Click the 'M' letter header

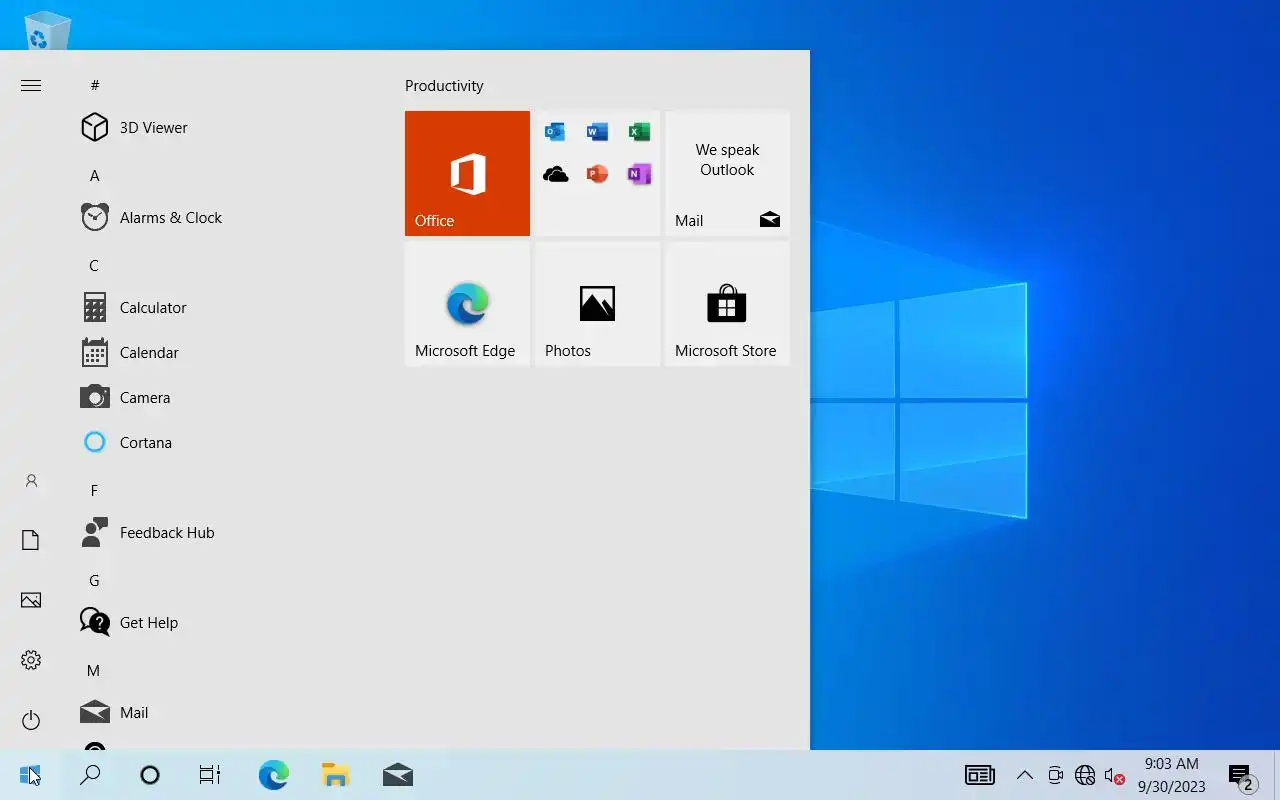pyautogui.click(x=93, y=670)
